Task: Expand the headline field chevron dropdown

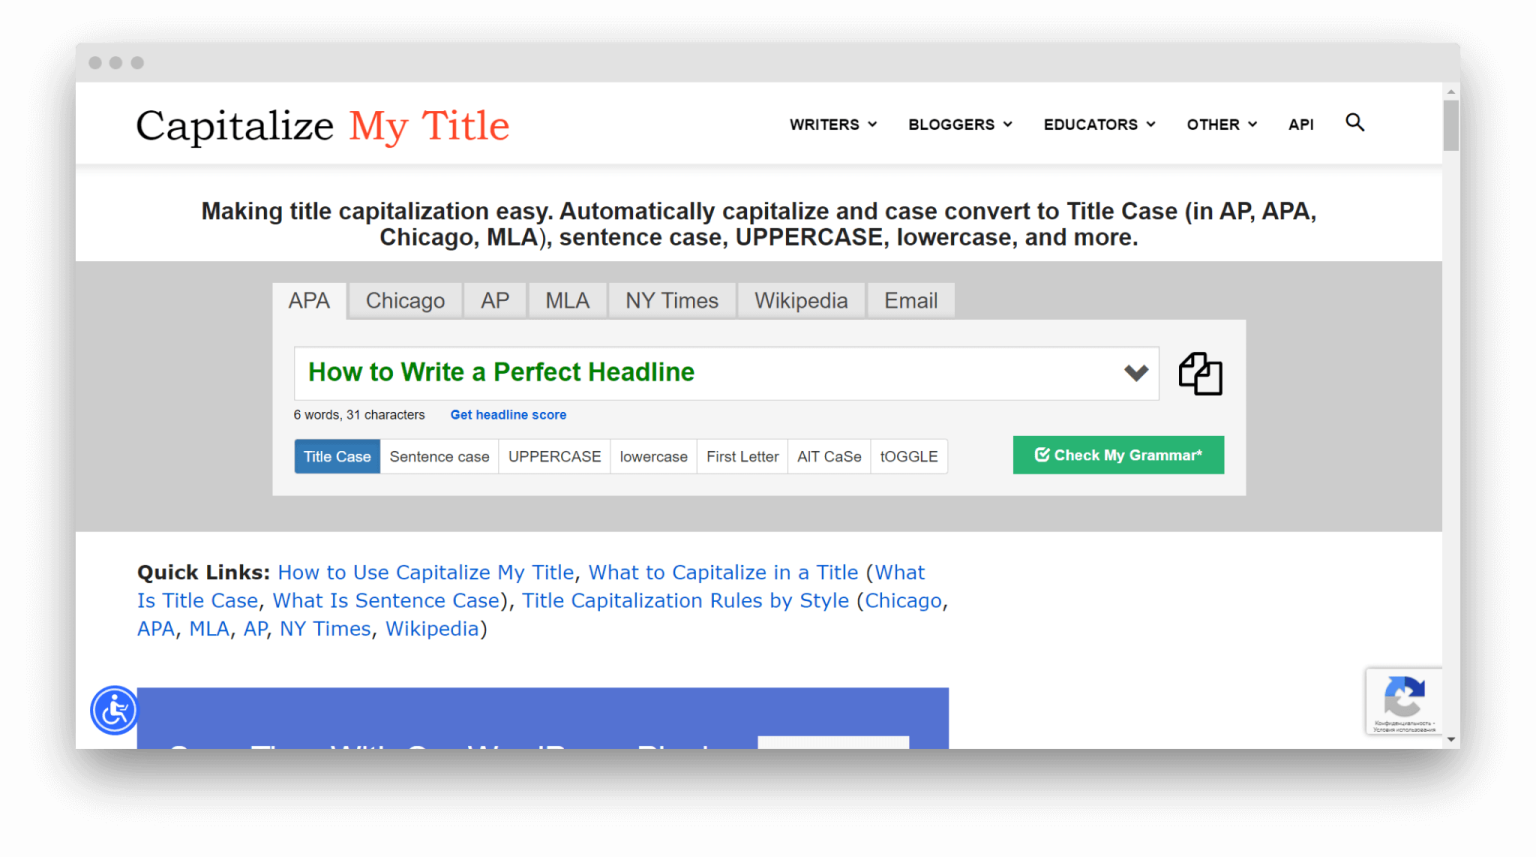Action: point(1135,373)
